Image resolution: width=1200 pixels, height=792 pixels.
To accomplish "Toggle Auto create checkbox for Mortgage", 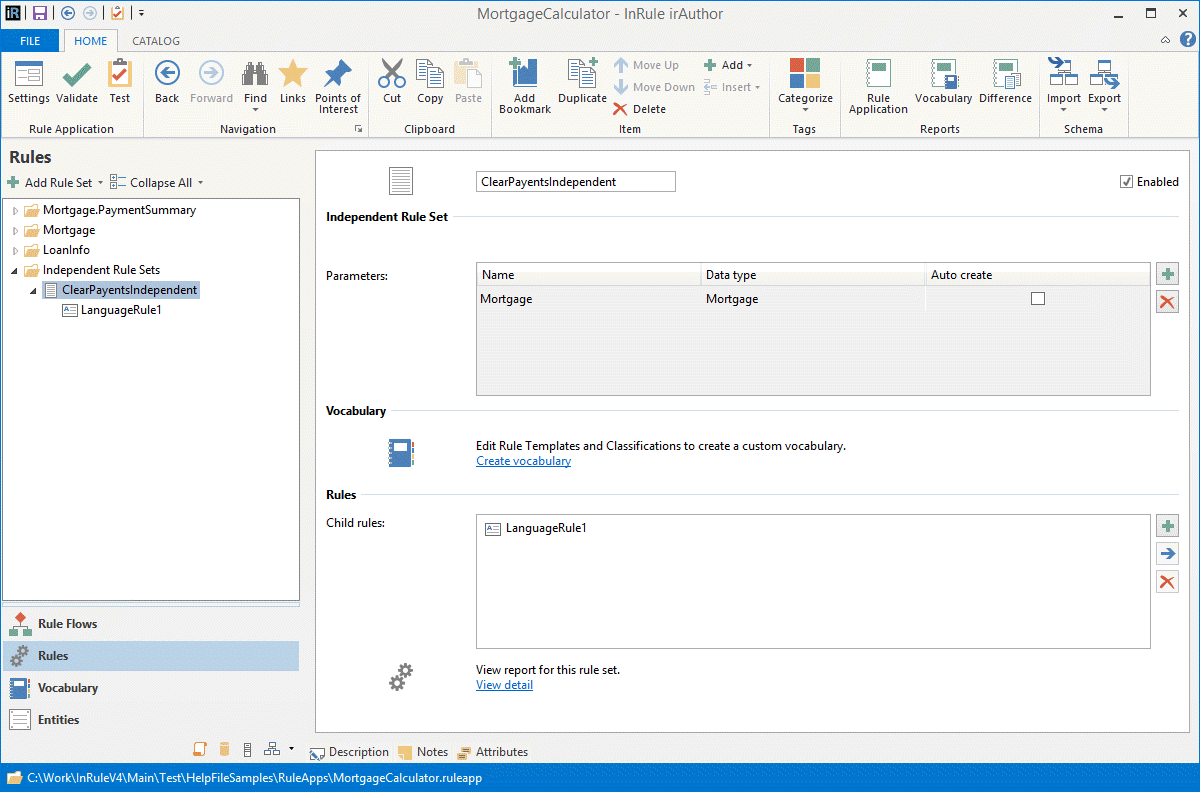I will point(1037,299).
